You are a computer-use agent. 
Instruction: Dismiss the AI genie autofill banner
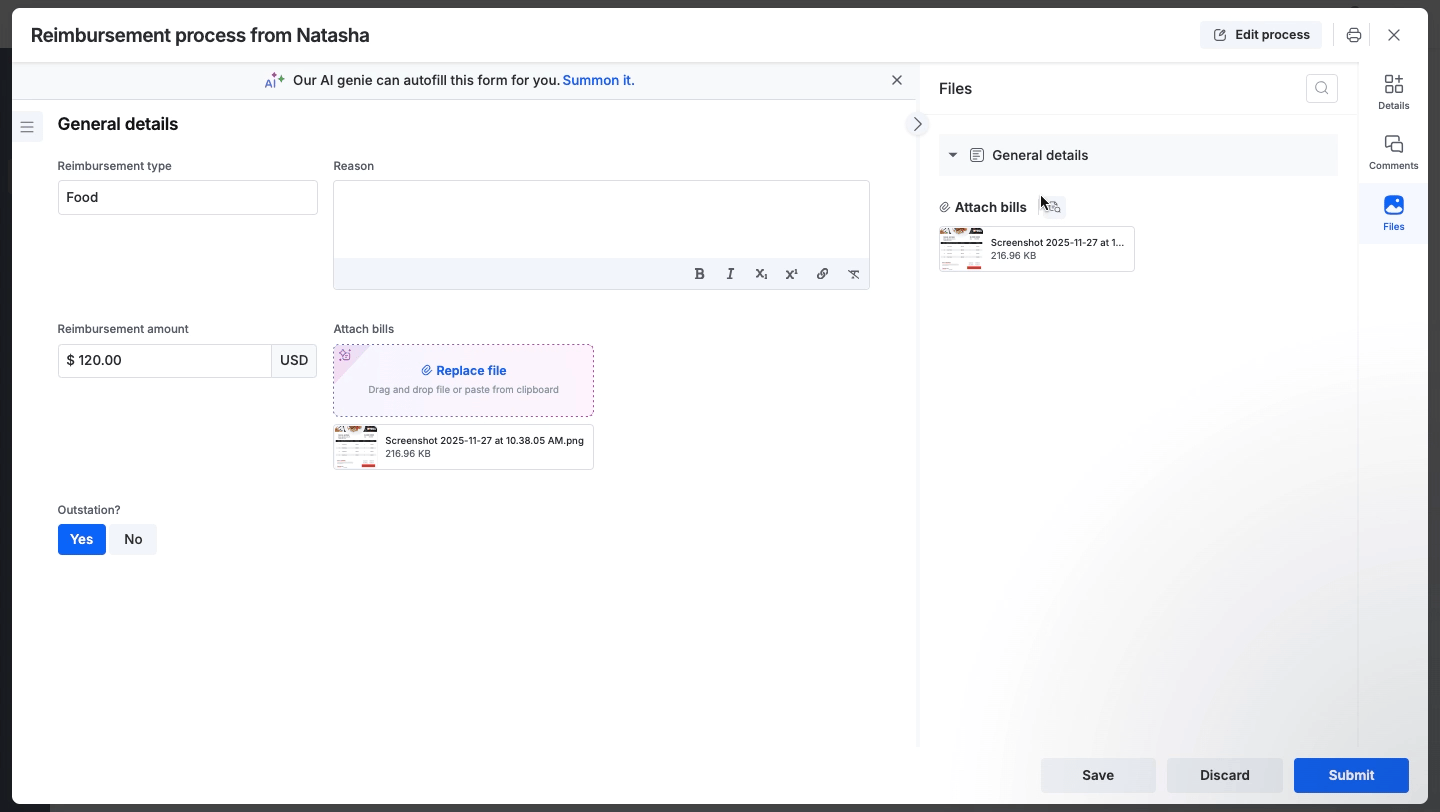tap(896, 80)
